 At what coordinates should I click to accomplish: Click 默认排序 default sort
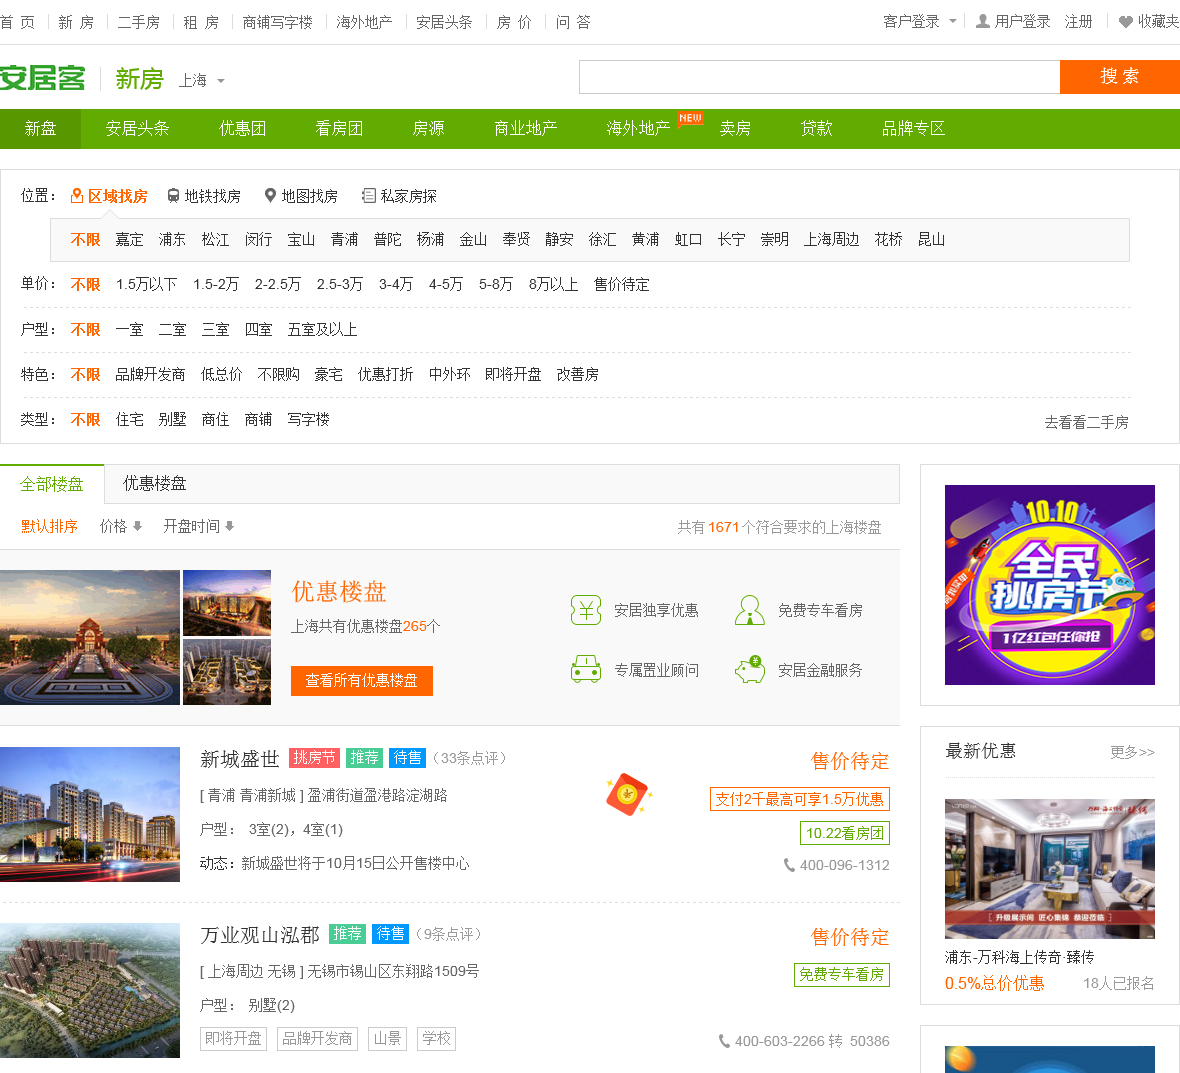click(x=50, y=526)
